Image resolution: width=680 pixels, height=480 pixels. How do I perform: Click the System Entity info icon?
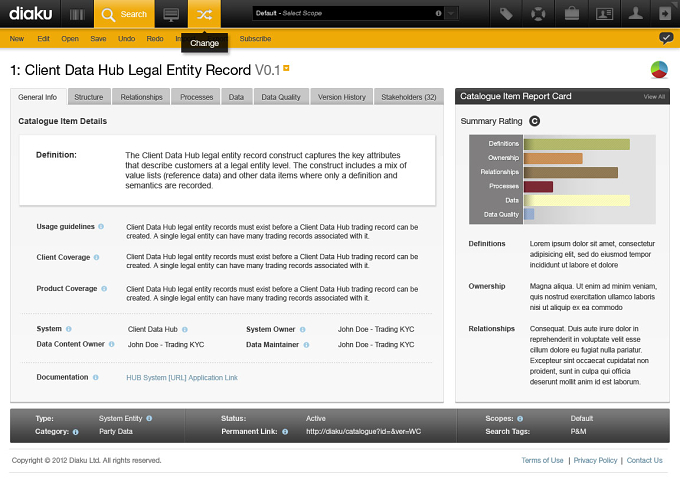[x=149, y=418]
